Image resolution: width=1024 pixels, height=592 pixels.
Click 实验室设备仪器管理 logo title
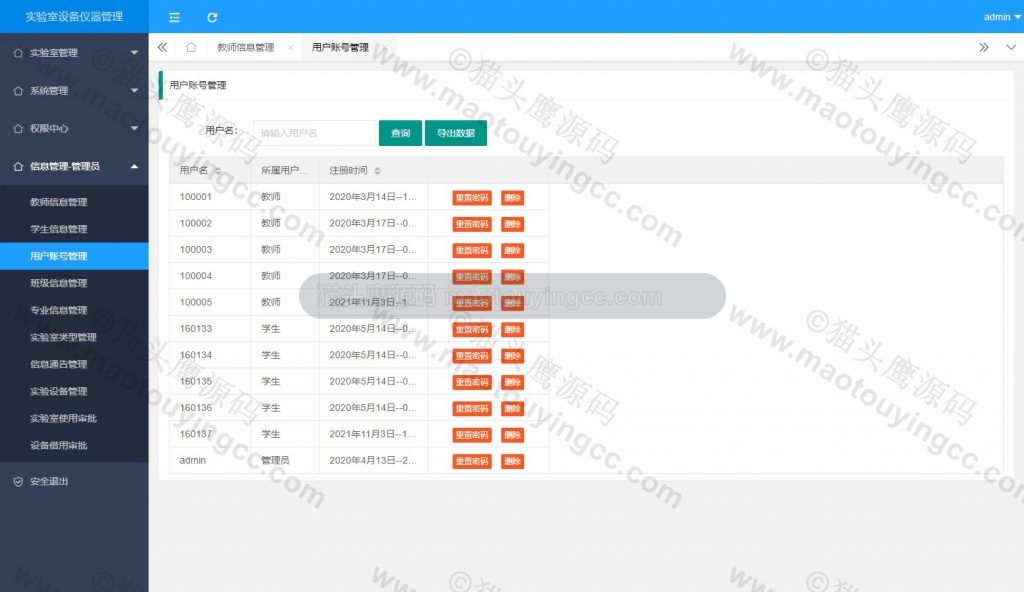pyautogui.click(x=74, y=16)
